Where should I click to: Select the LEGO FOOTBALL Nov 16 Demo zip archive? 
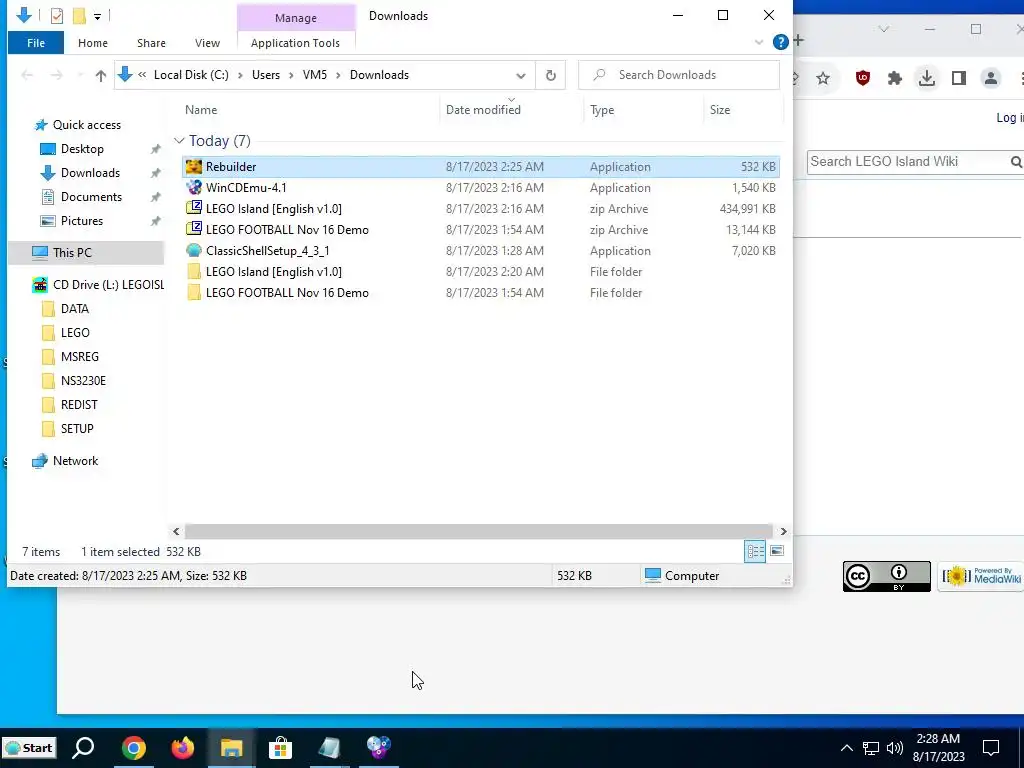click(480, 229)
